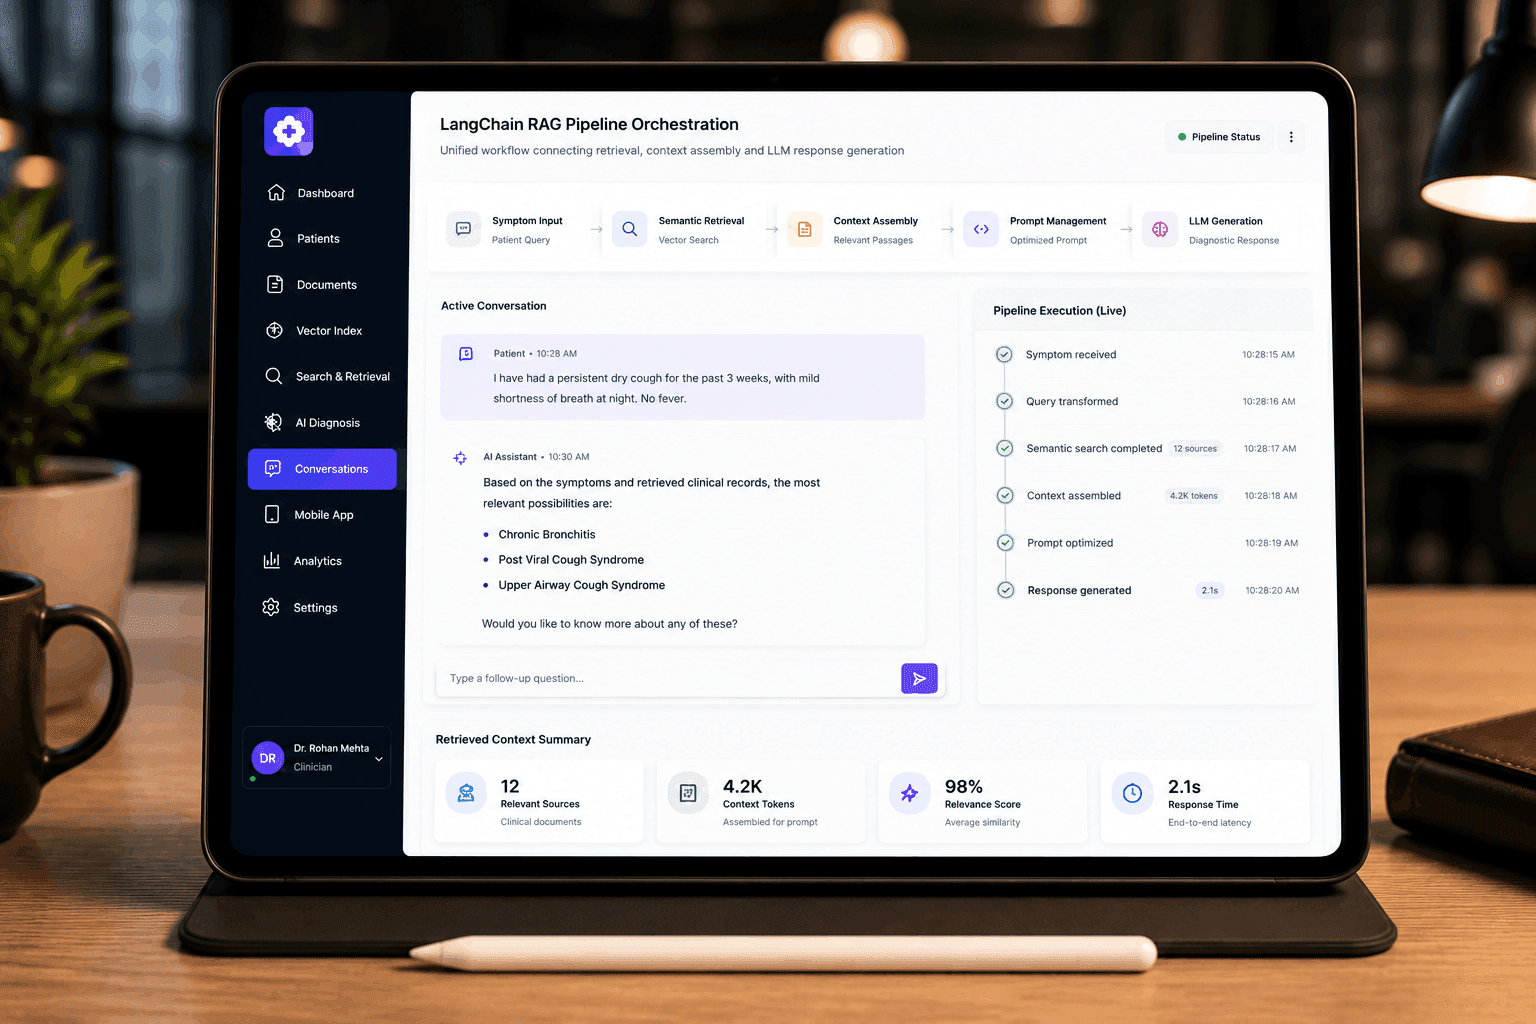The image size is (1536, 1024).
Task: Click the Vector Index icon
Action: pyautogui.click(x=274, y=330)
